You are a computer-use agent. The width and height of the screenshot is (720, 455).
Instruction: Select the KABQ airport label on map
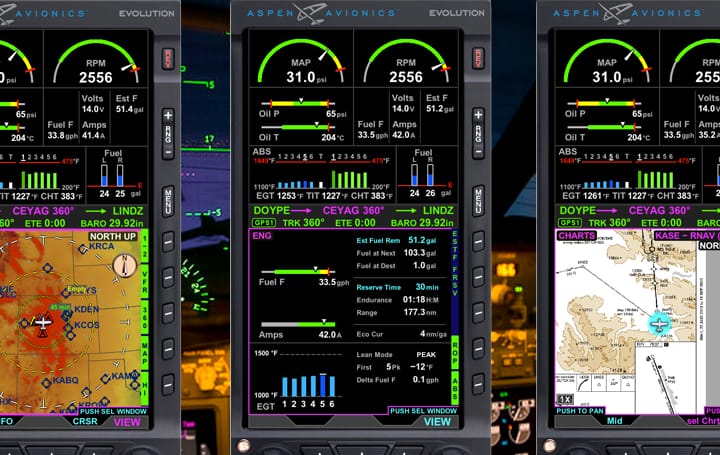coord(66,380)
